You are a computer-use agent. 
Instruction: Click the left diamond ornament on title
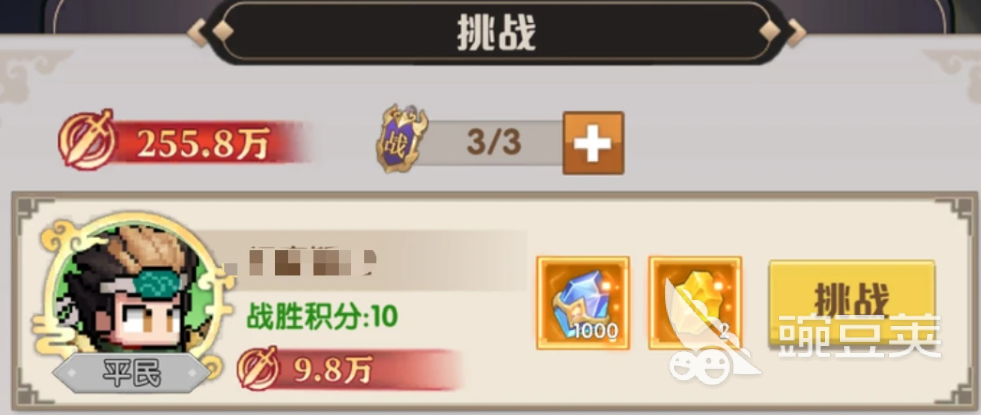(223, 30)
